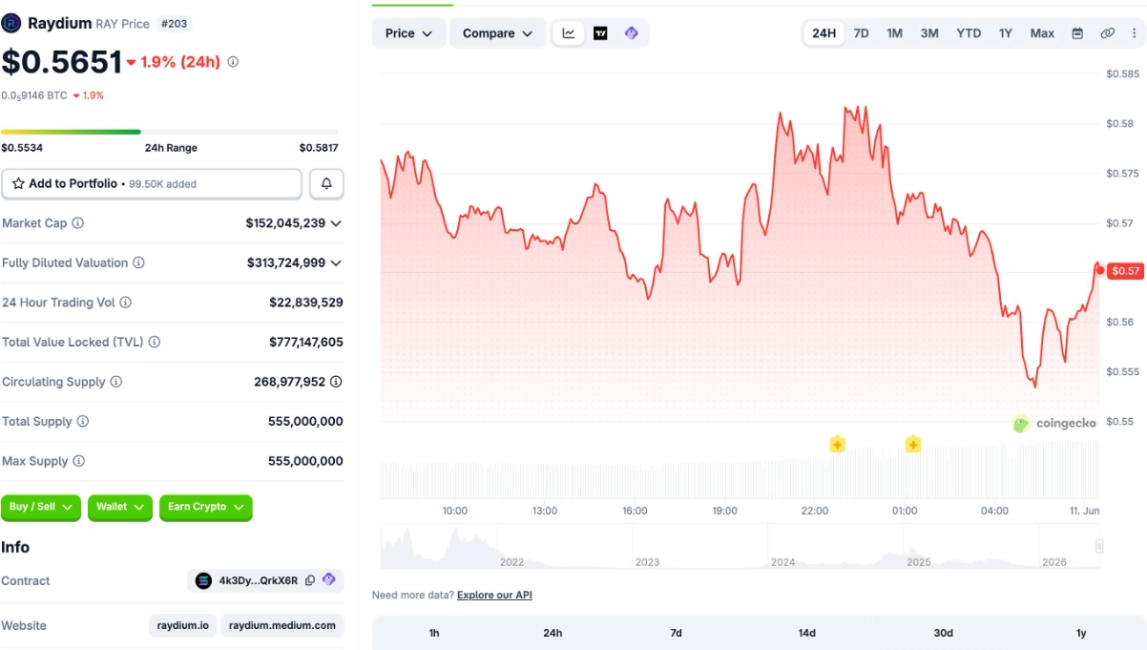This screenshot has height=650, width=1147.
Task: Open the Fully Diluted Valuation info icon
Action: pos(138,262)
